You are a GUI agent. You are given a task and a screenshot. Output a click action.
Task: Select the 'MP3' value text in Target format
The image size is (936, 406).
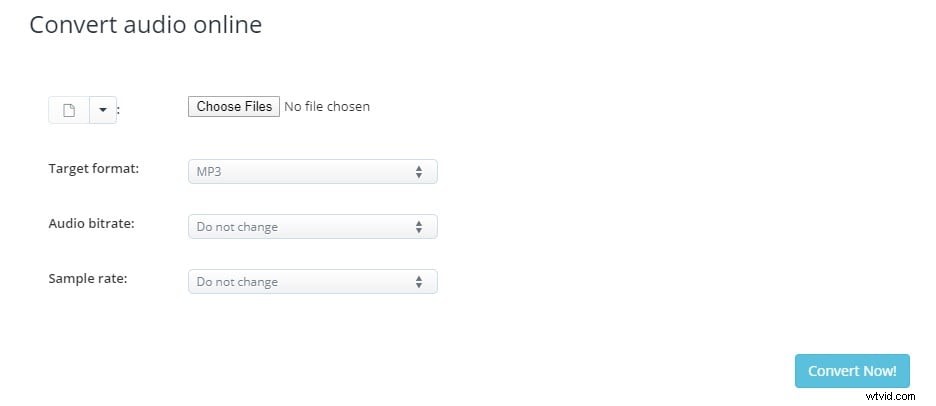click(208, 172)
